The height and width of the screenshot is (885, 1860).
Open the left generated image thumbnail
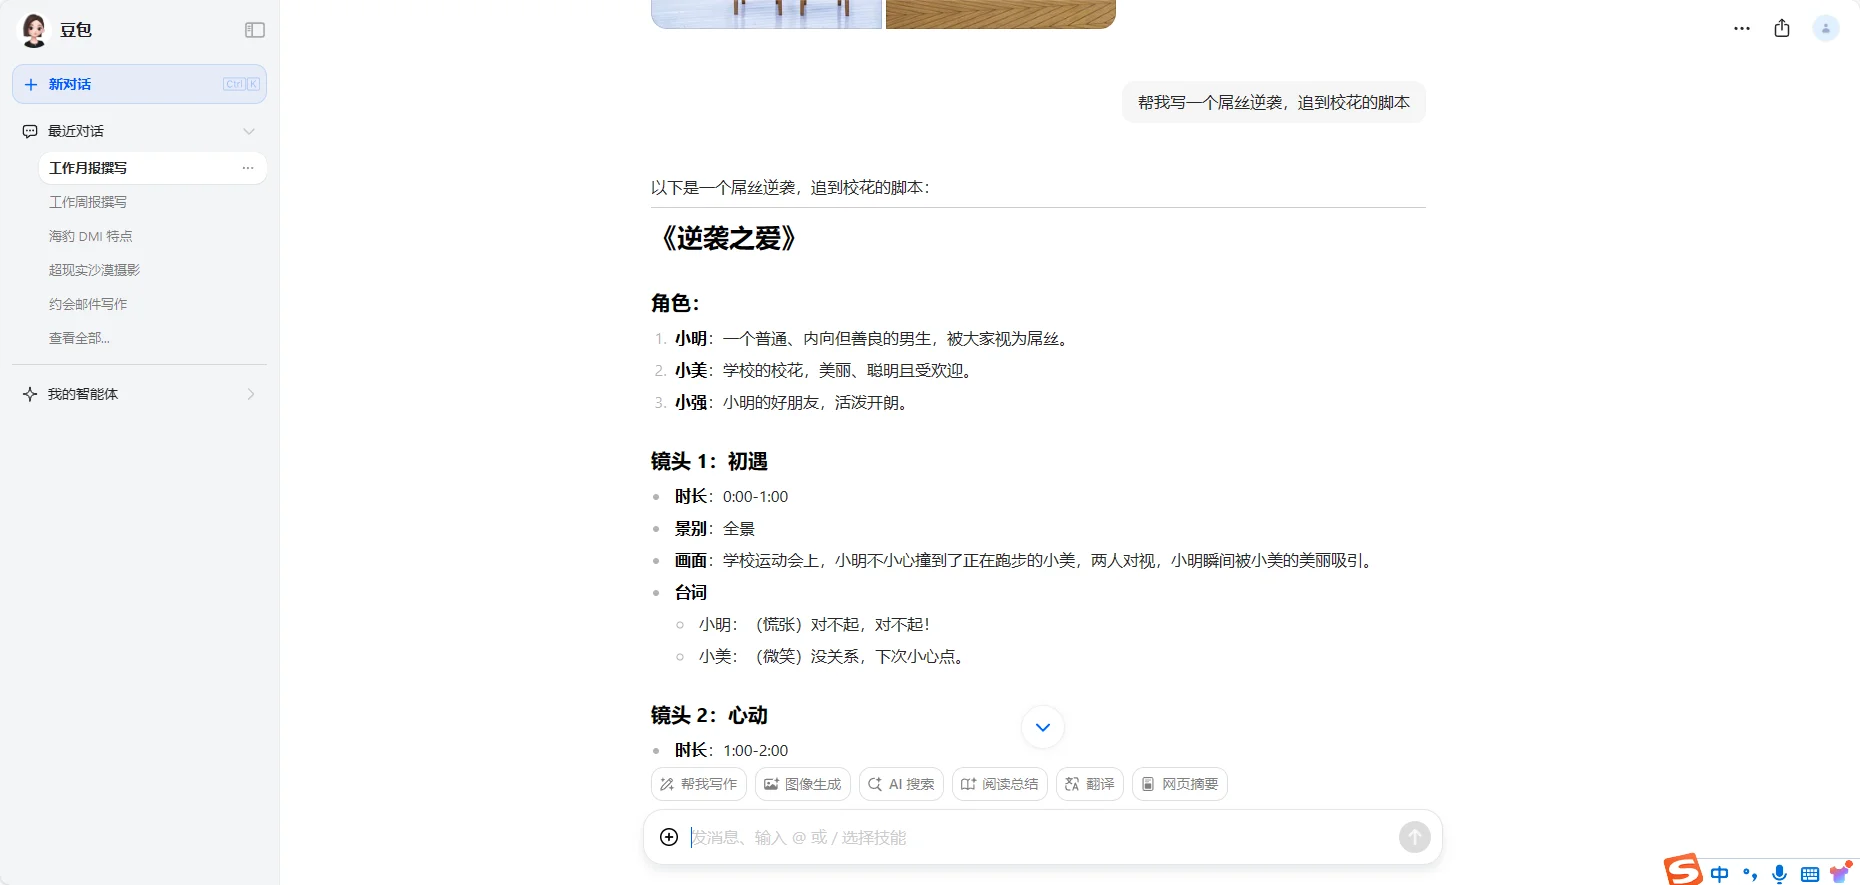(x=767, y=14)
